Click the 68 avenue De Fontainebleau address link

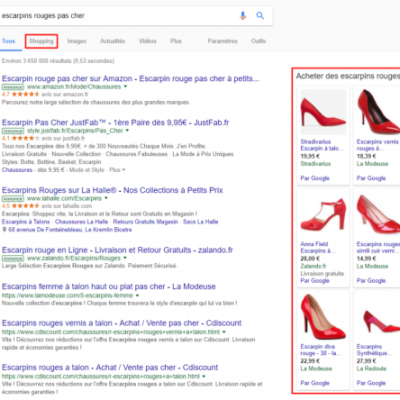[70, 230]
